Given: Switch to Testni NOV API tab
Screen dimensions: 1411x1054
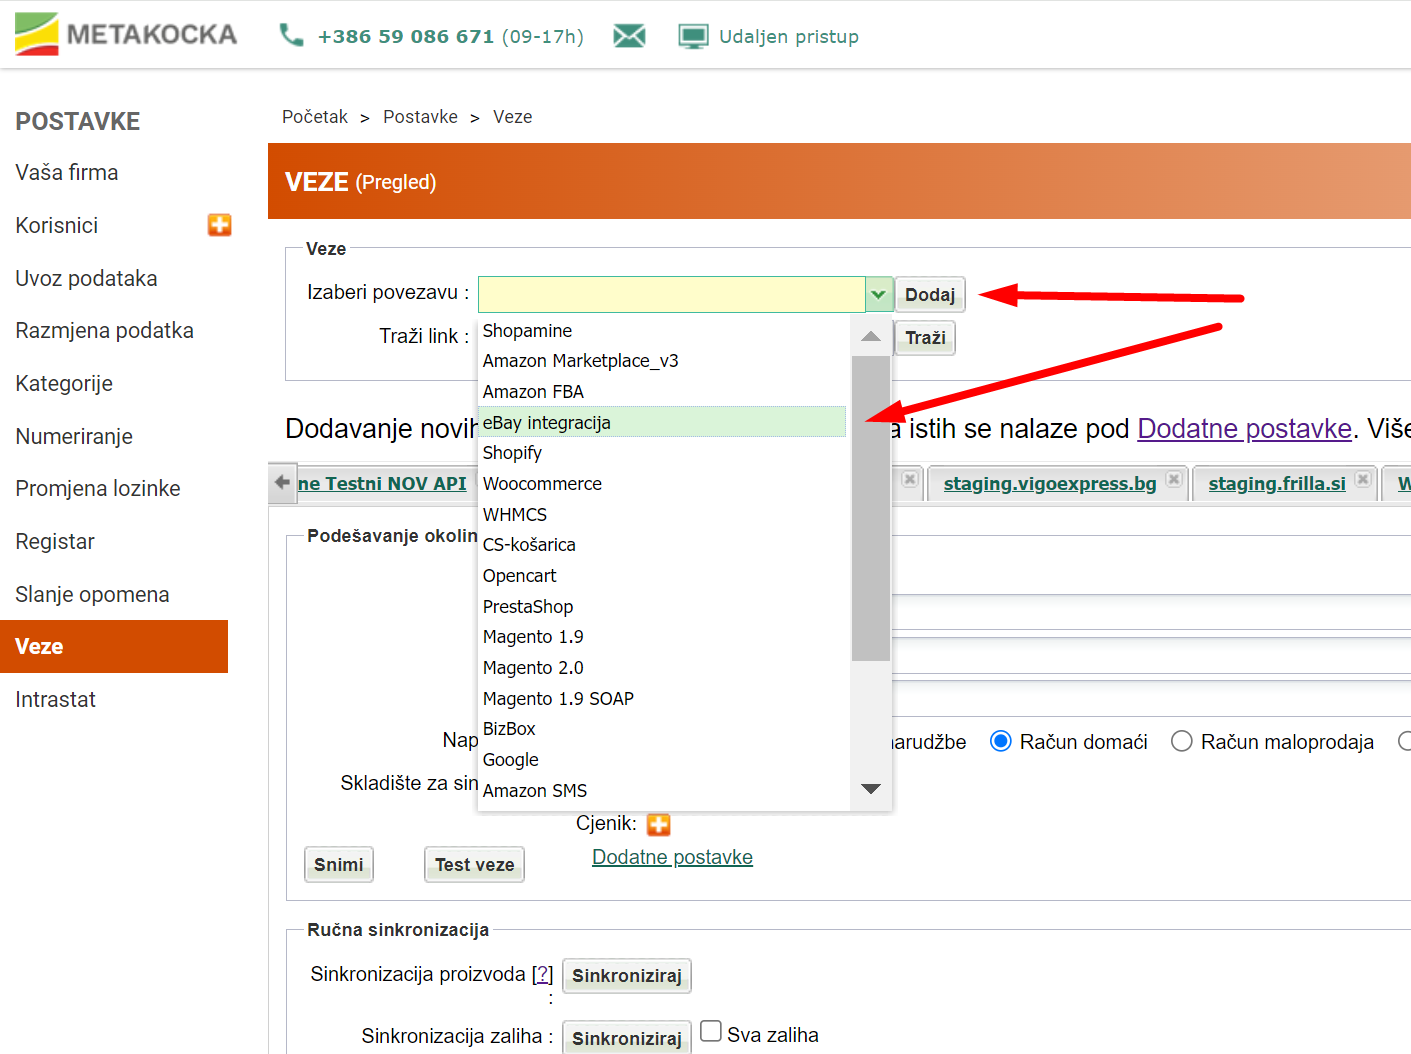Looking at the screenshot, I should (x=382, y=483).
